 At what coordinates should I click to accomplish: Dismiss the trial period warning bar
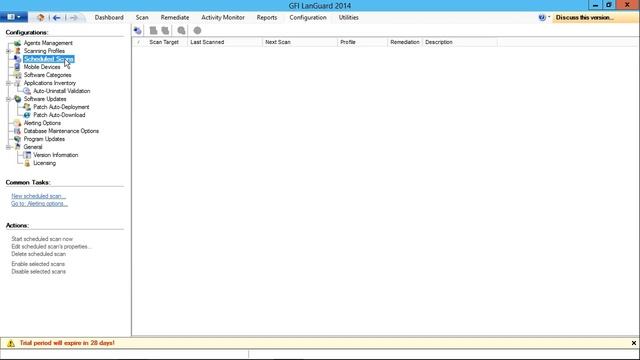633,343
